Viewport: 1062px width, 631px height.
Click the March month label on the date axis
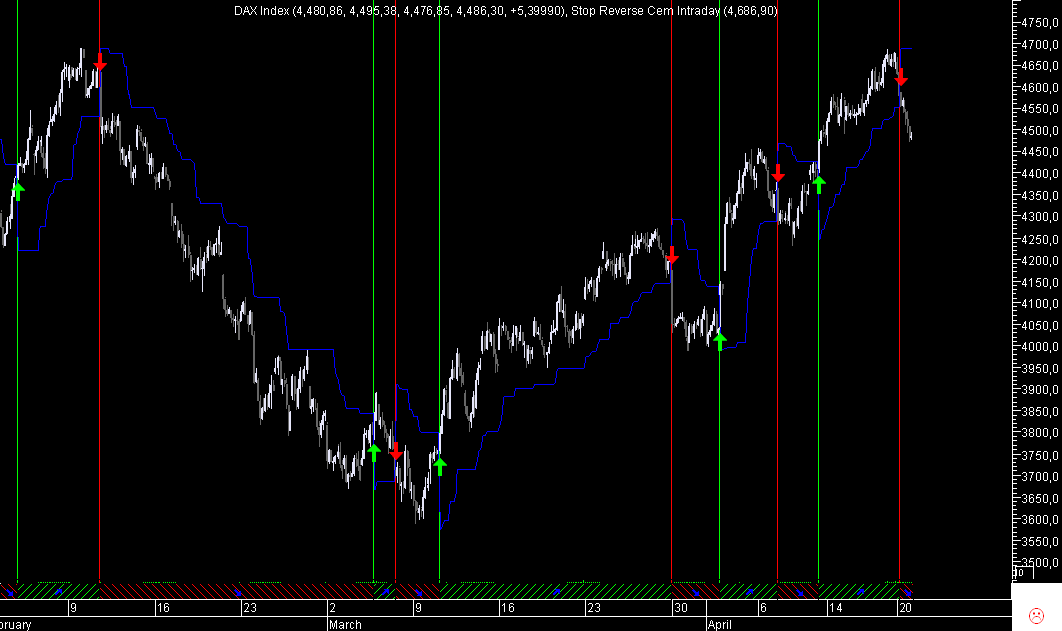345,624
